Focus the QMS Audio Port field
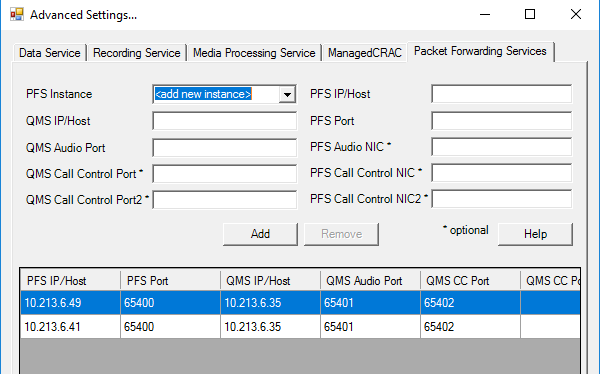Viewport: 600px width, 374px height. click(225, 148)
